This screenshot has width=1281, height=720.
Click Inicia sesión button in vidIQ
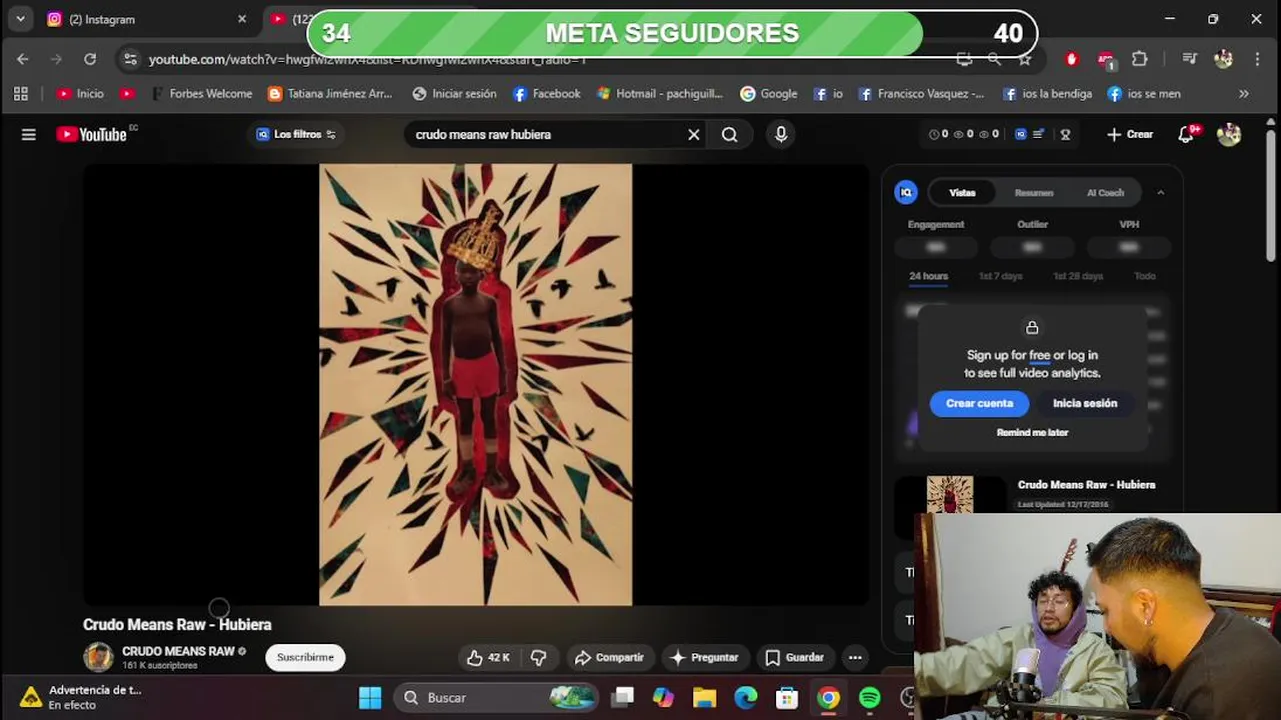click(x=1085, y=403)
